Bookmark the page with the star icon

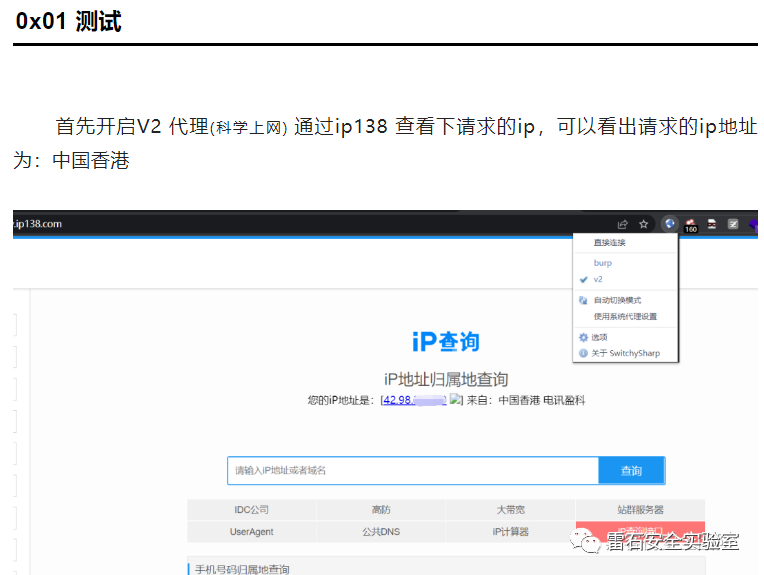tap(644, 224)
